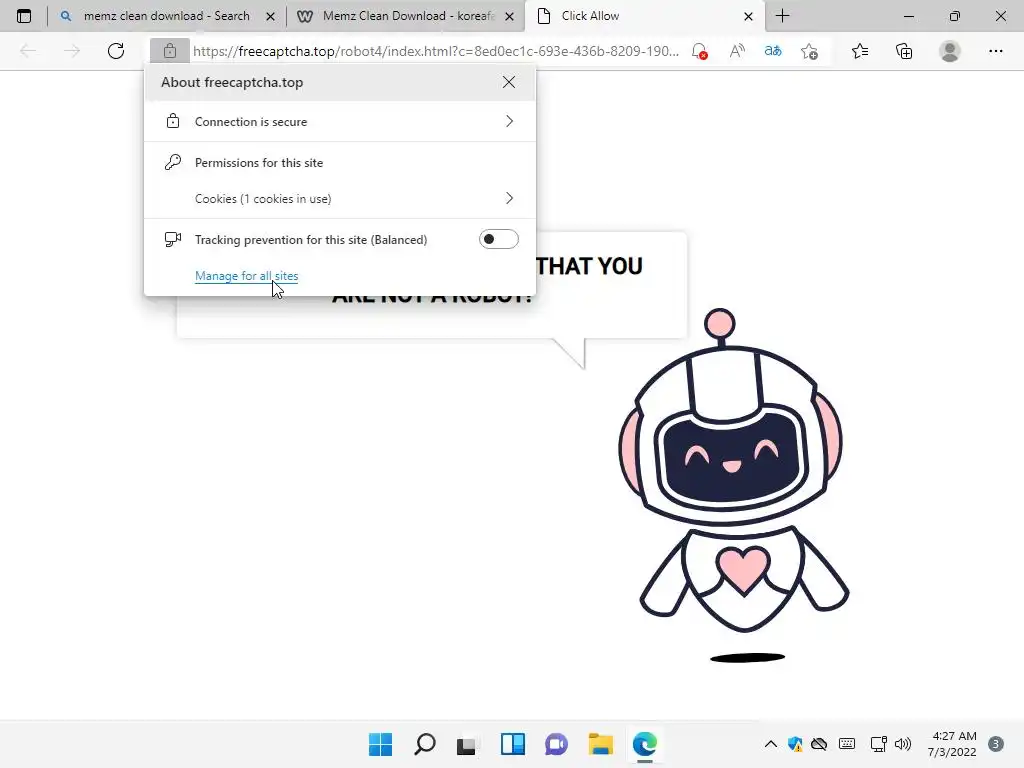Viewport: 1024px width, 768px height.
Task: Open clock showing 4:27 AM 7/3/2022
Action: pyautogui.click(x=952, y=744)
